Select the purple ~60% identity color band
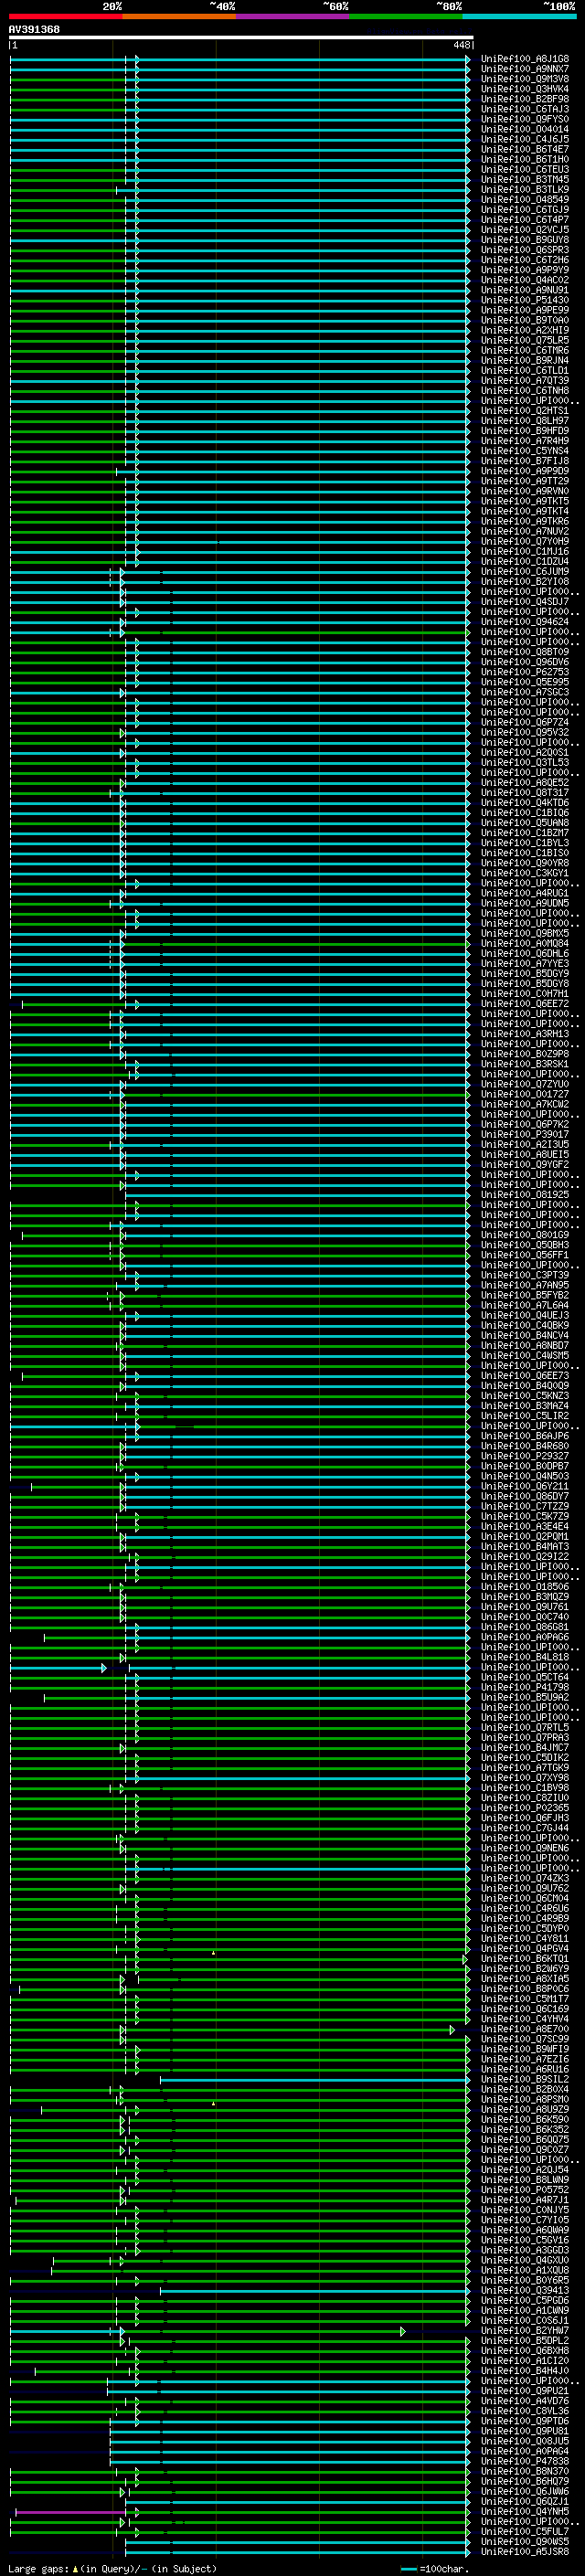Viewport: 585px width, 2576px height. [293, 16]
